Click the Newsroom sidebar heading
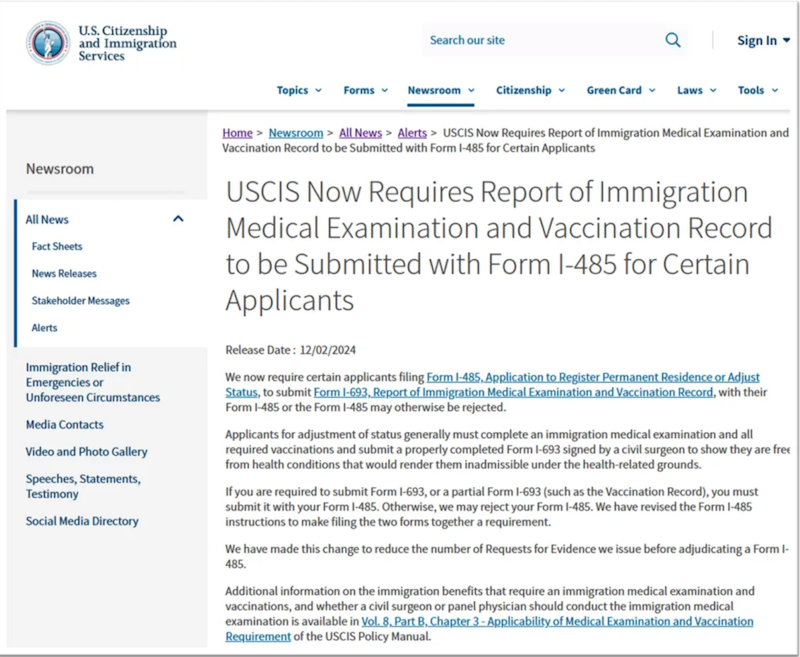Image resolution: width=800 pixels, height=657 pixels. coord(60,169)
